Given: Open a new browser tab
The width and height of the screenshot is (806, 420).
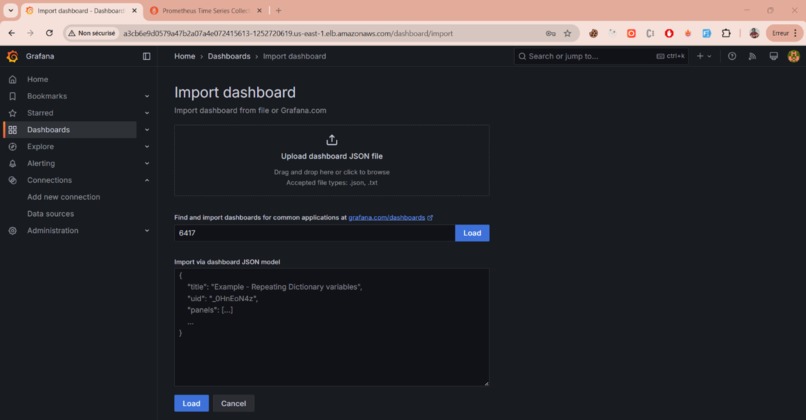Looking at the screenshot, I should (278, 10).
